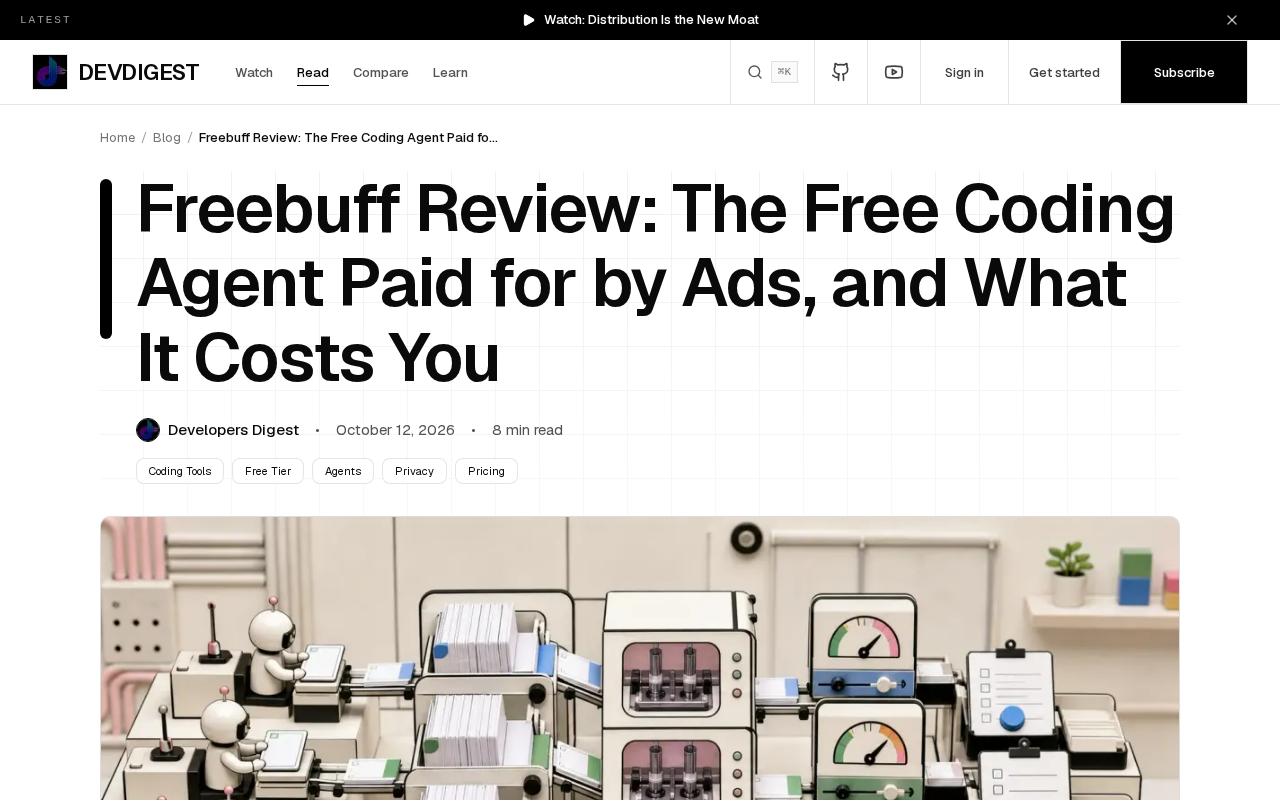Image resolution: width=1280 pixels, height=800 pixels.
Task: Open search with the magnifier icon
Action: (x=755, y=72)
